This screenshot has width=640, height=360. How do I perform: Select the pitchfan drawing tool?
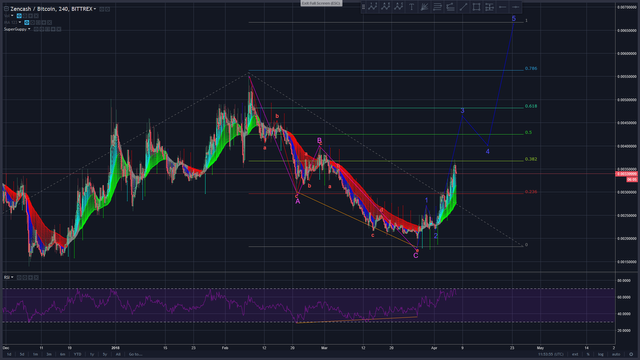[424, 7]
